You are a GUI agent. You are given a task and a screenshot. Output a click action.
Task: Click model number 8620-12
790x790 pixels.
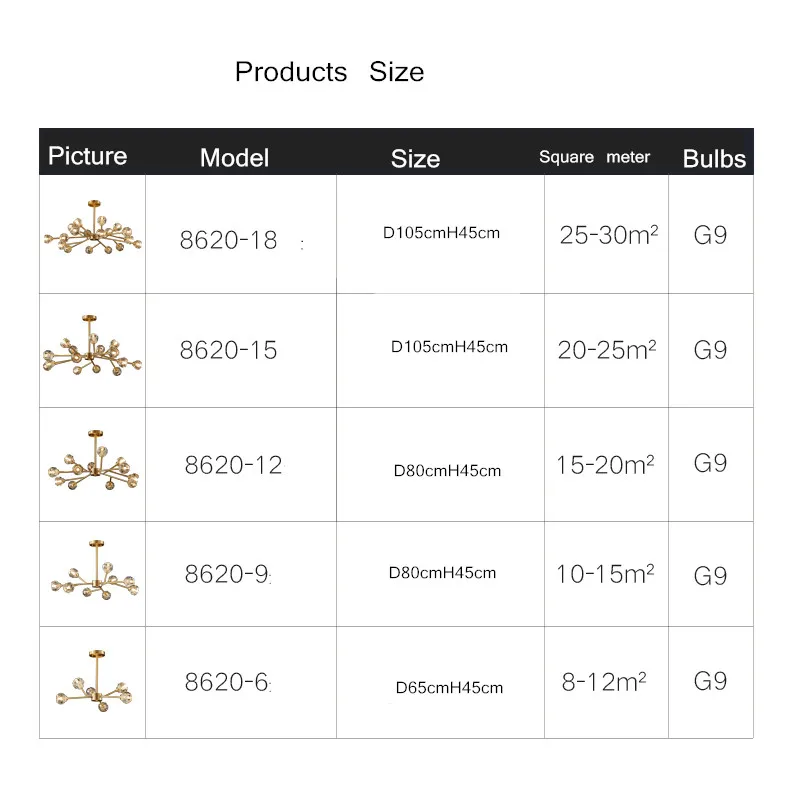click(x=233, y=465)
